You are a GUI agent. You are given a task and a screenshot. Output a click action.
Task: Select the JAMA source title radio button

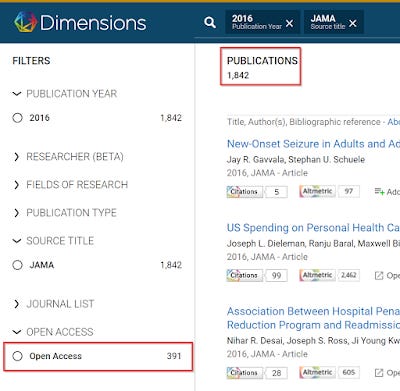pyautogui.click(x=17, y=265)
